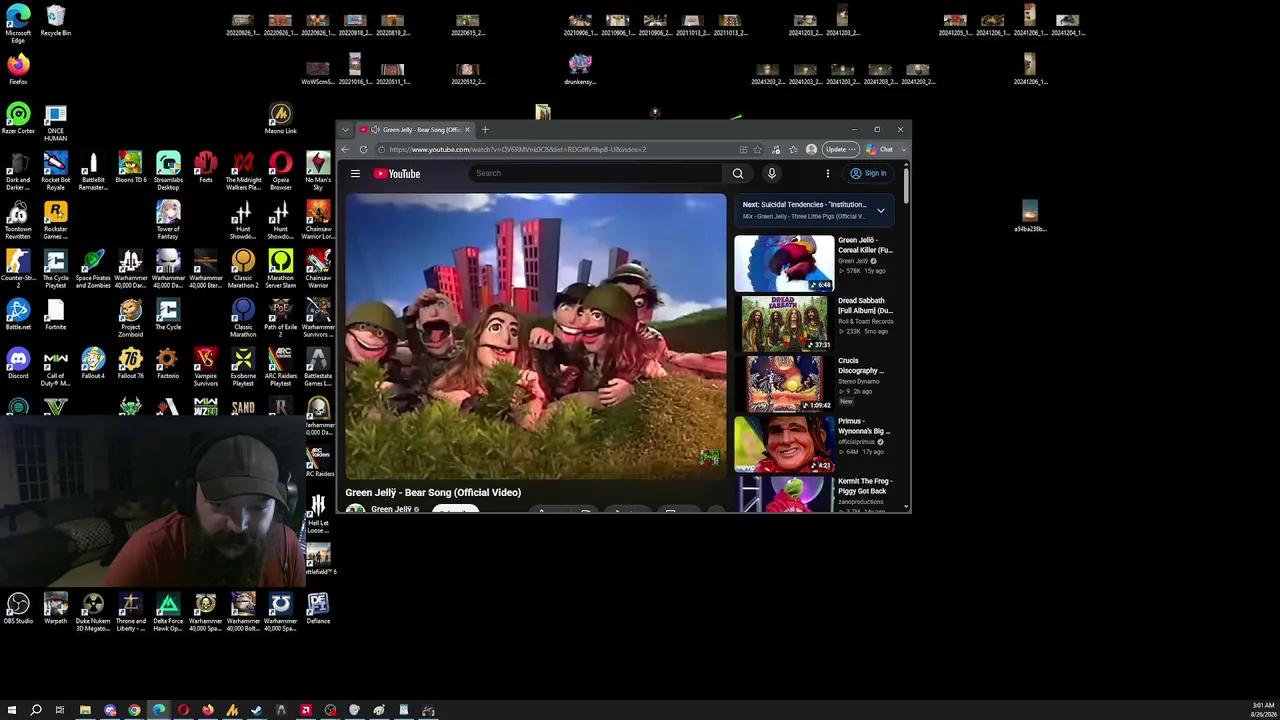
Task: Open a new browser tab
Action: (x=485, y=130)
